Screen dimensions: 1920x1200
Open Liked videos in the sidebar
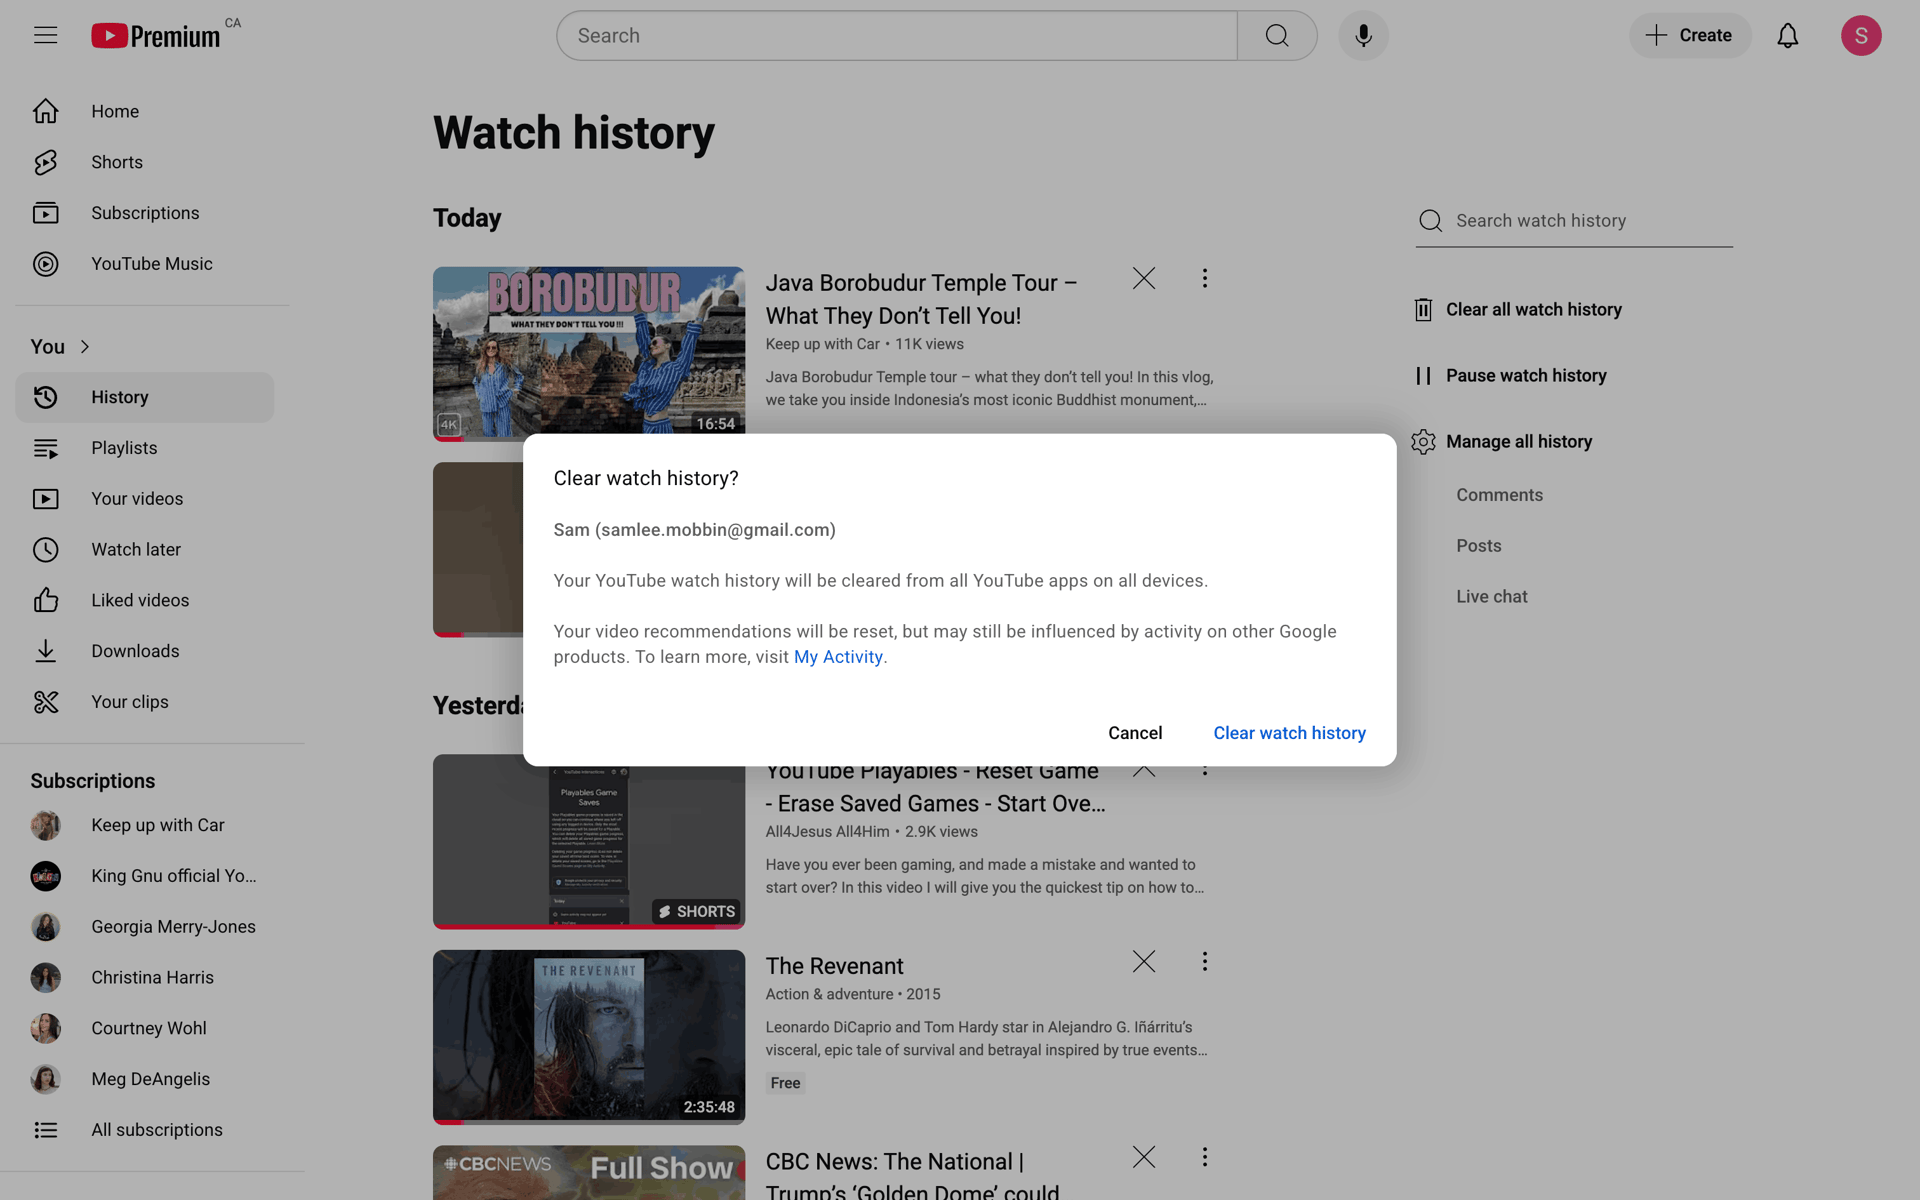(145, 600)
